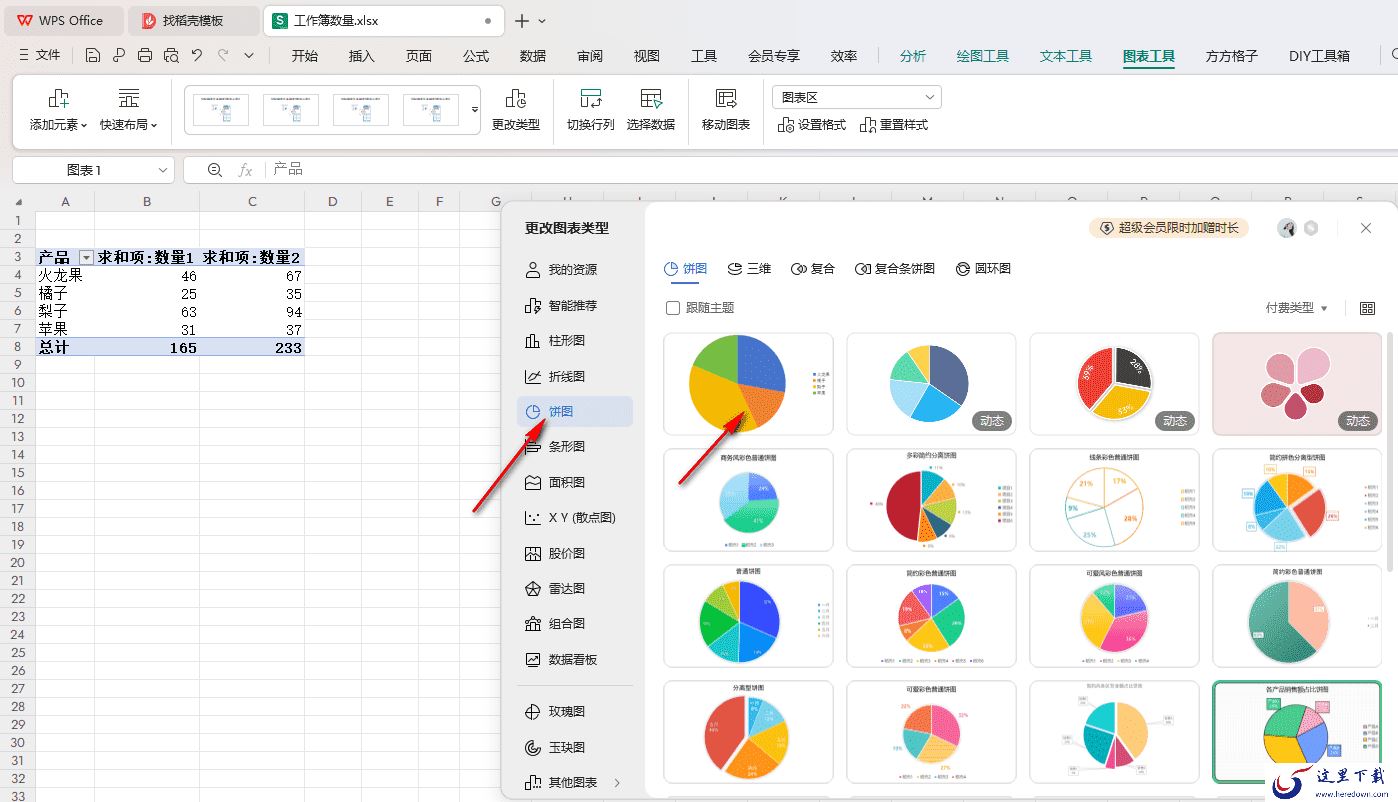
Task: Click the 移动图表 move chart icon
Action: [726, 98]
